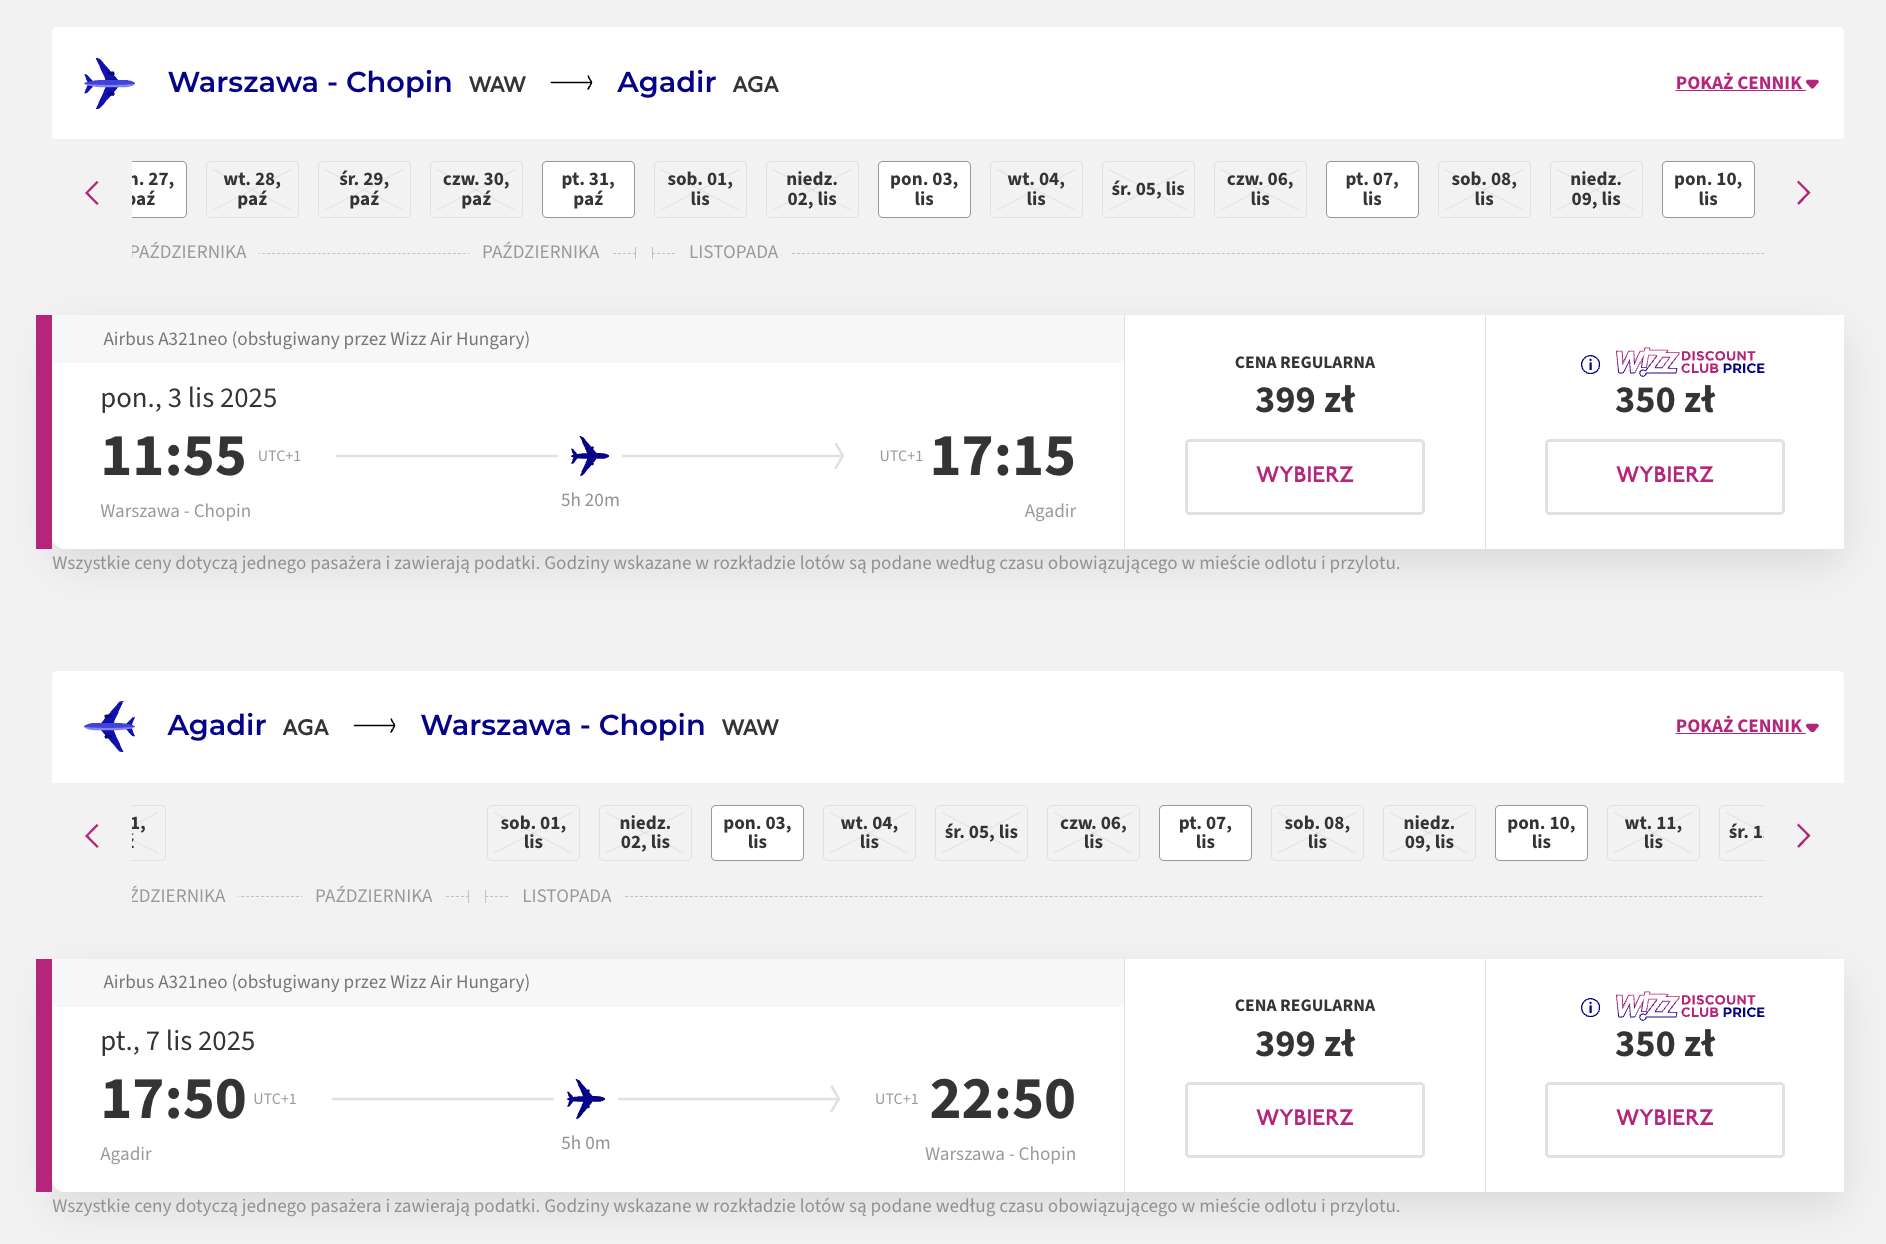Select outbound date pon. 10, lis

pyautogui.click(x=1708, y=189)
